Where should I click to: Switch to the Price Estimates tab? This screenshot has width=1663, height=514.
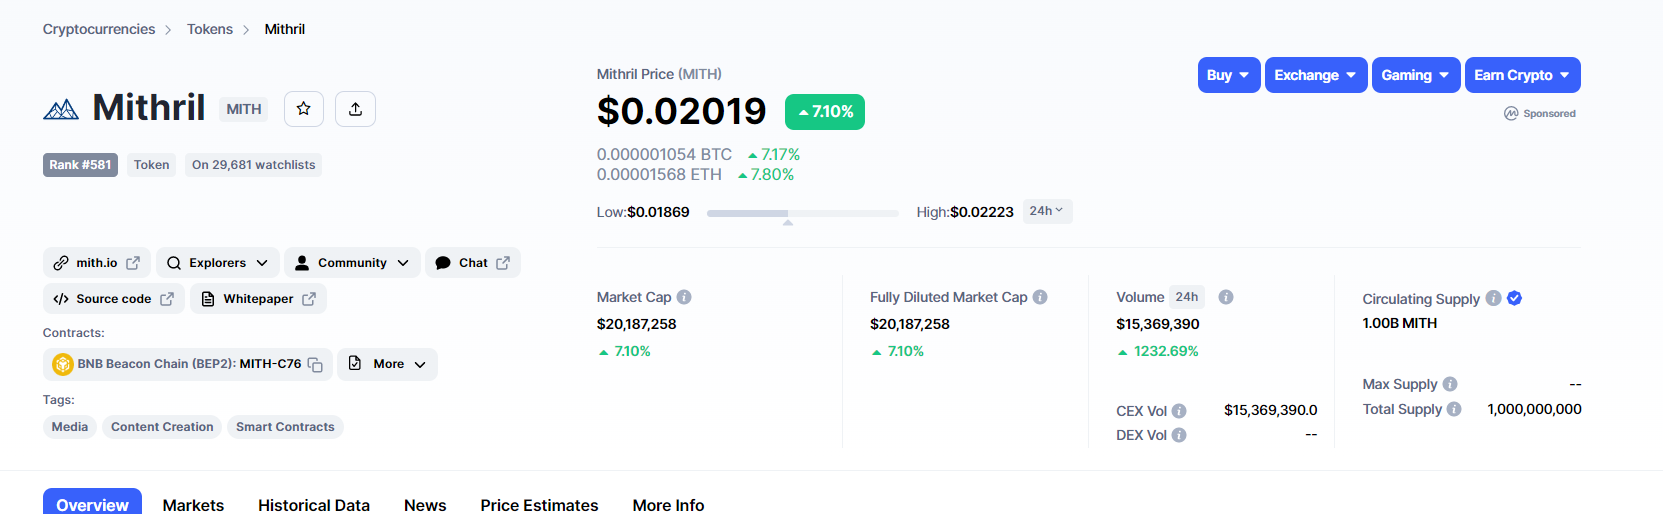point(539,505)
